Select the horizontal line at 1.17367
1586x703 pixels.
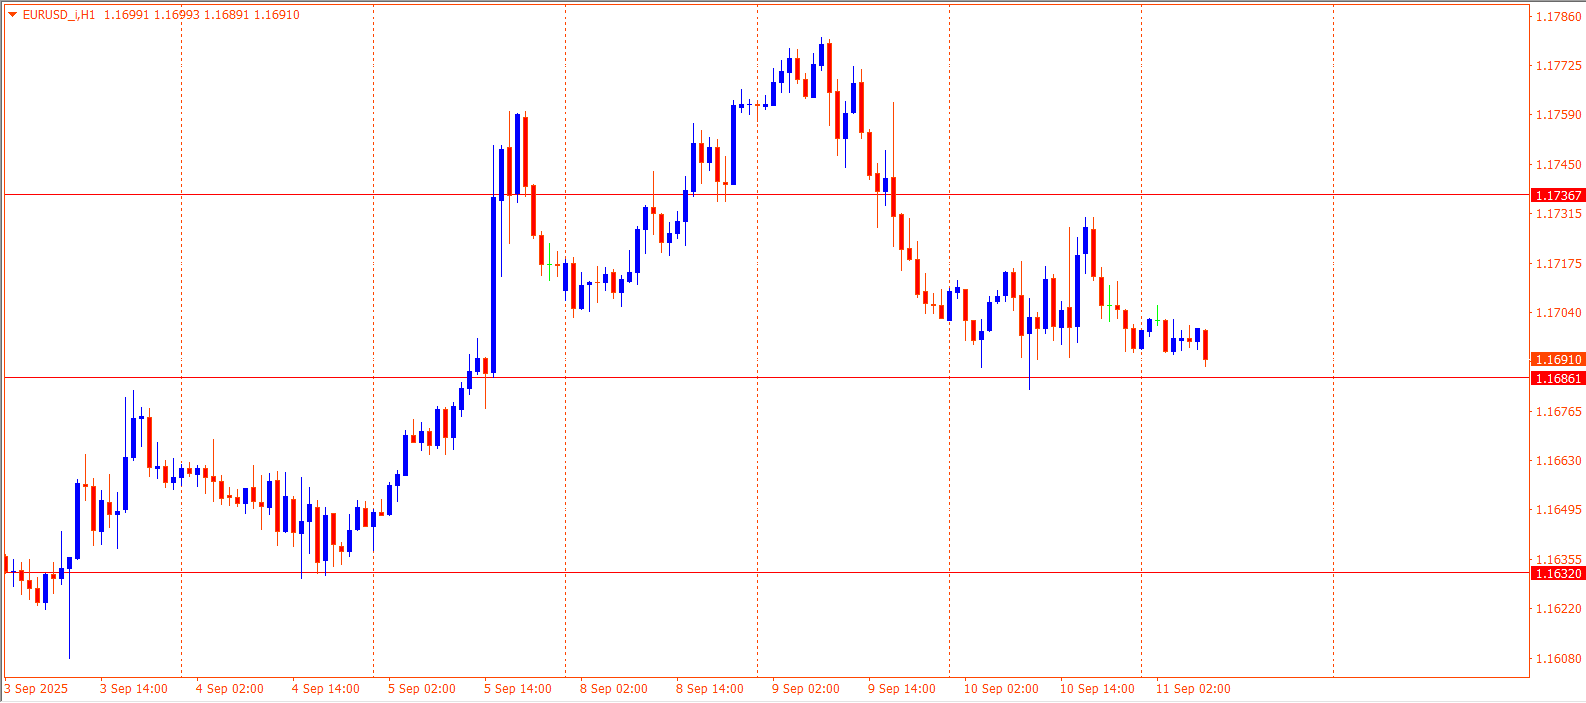click(x=300, y=195)
